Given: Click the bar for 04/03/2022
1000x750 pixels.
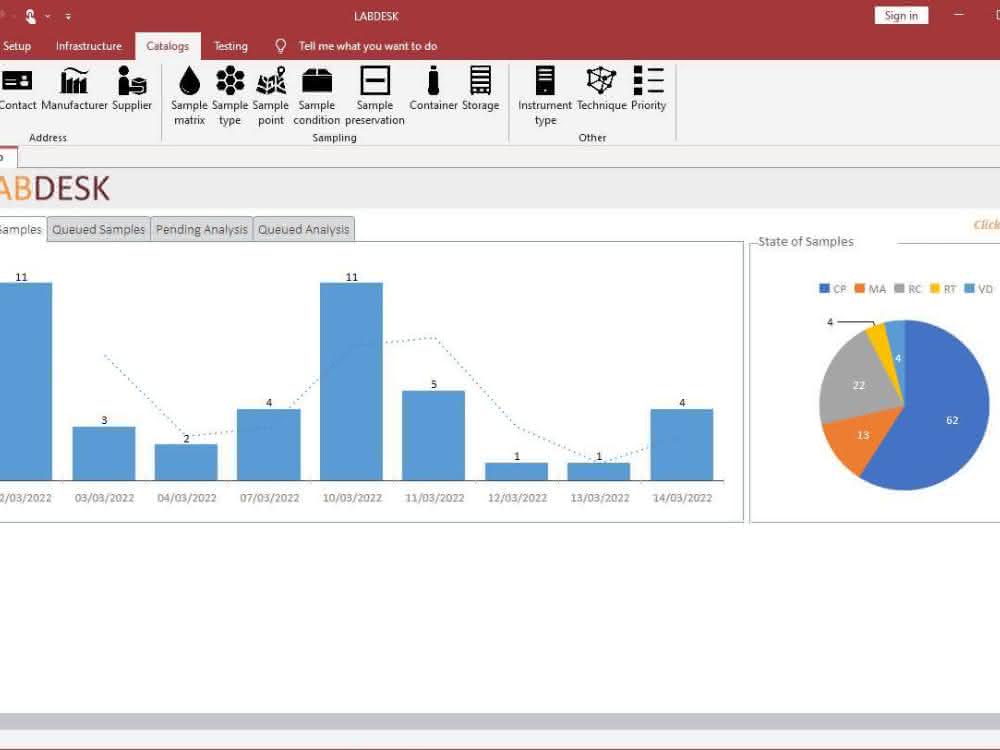Looking at the screenshot, I should tap(186, 462).
